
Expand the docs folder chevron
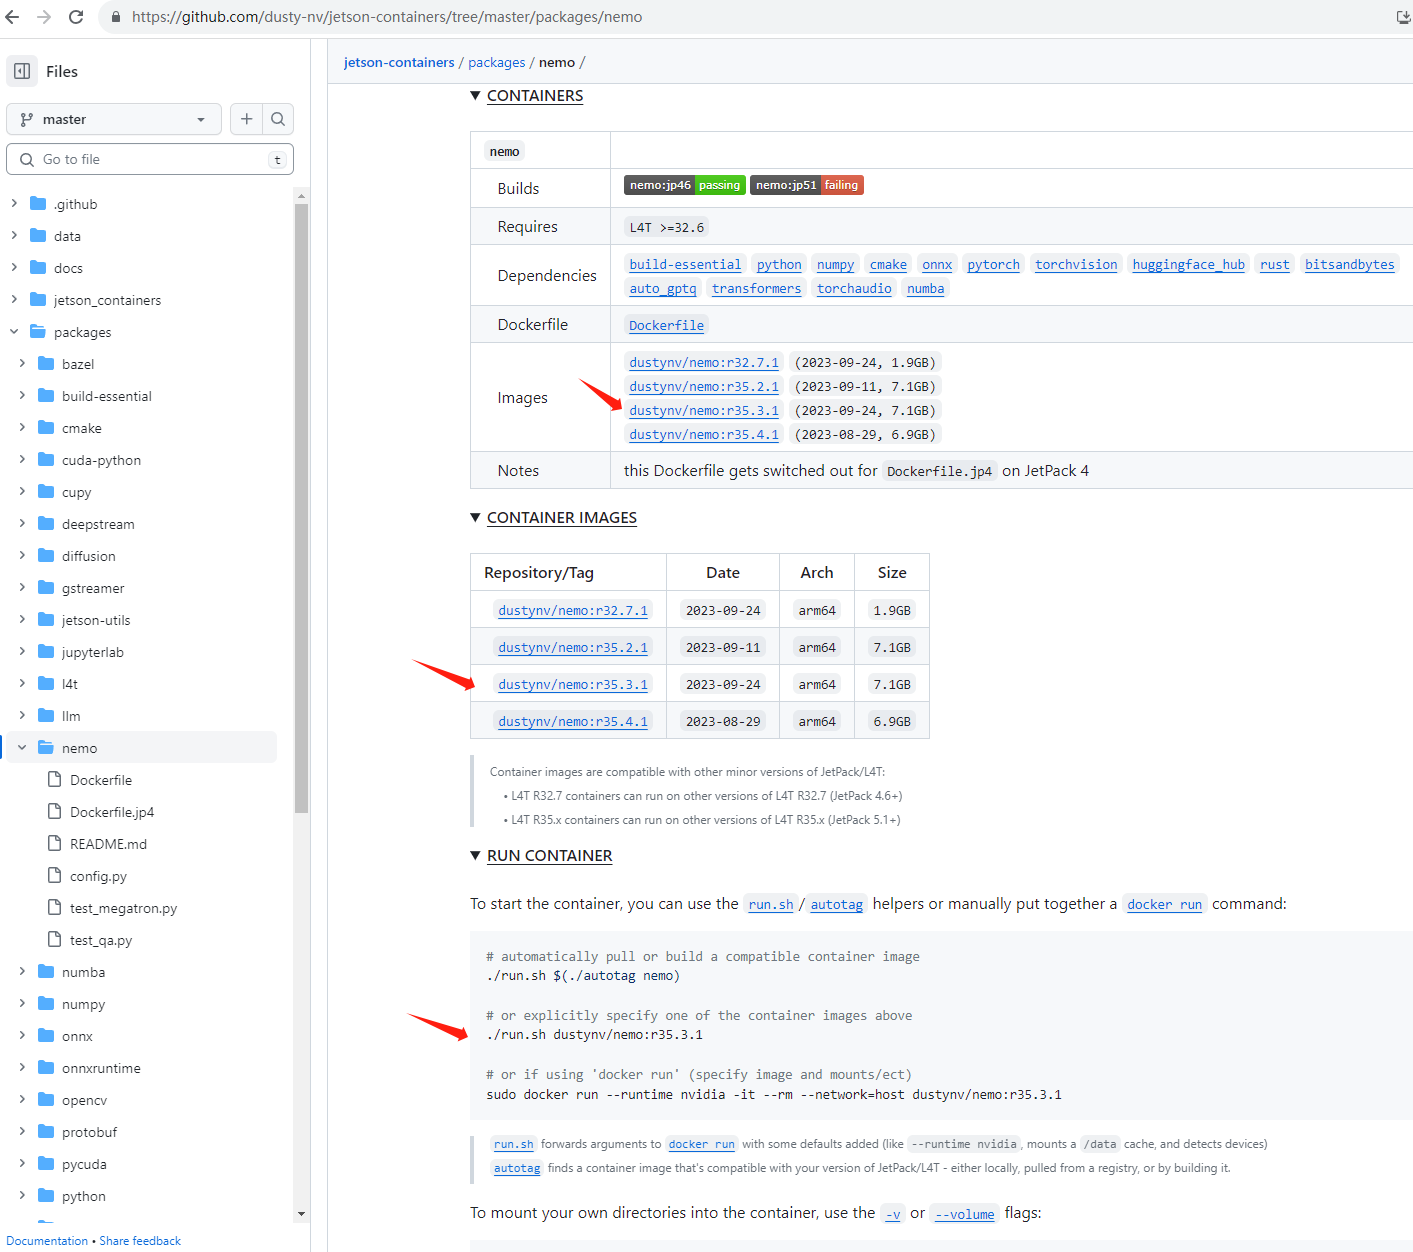(14, 267)
